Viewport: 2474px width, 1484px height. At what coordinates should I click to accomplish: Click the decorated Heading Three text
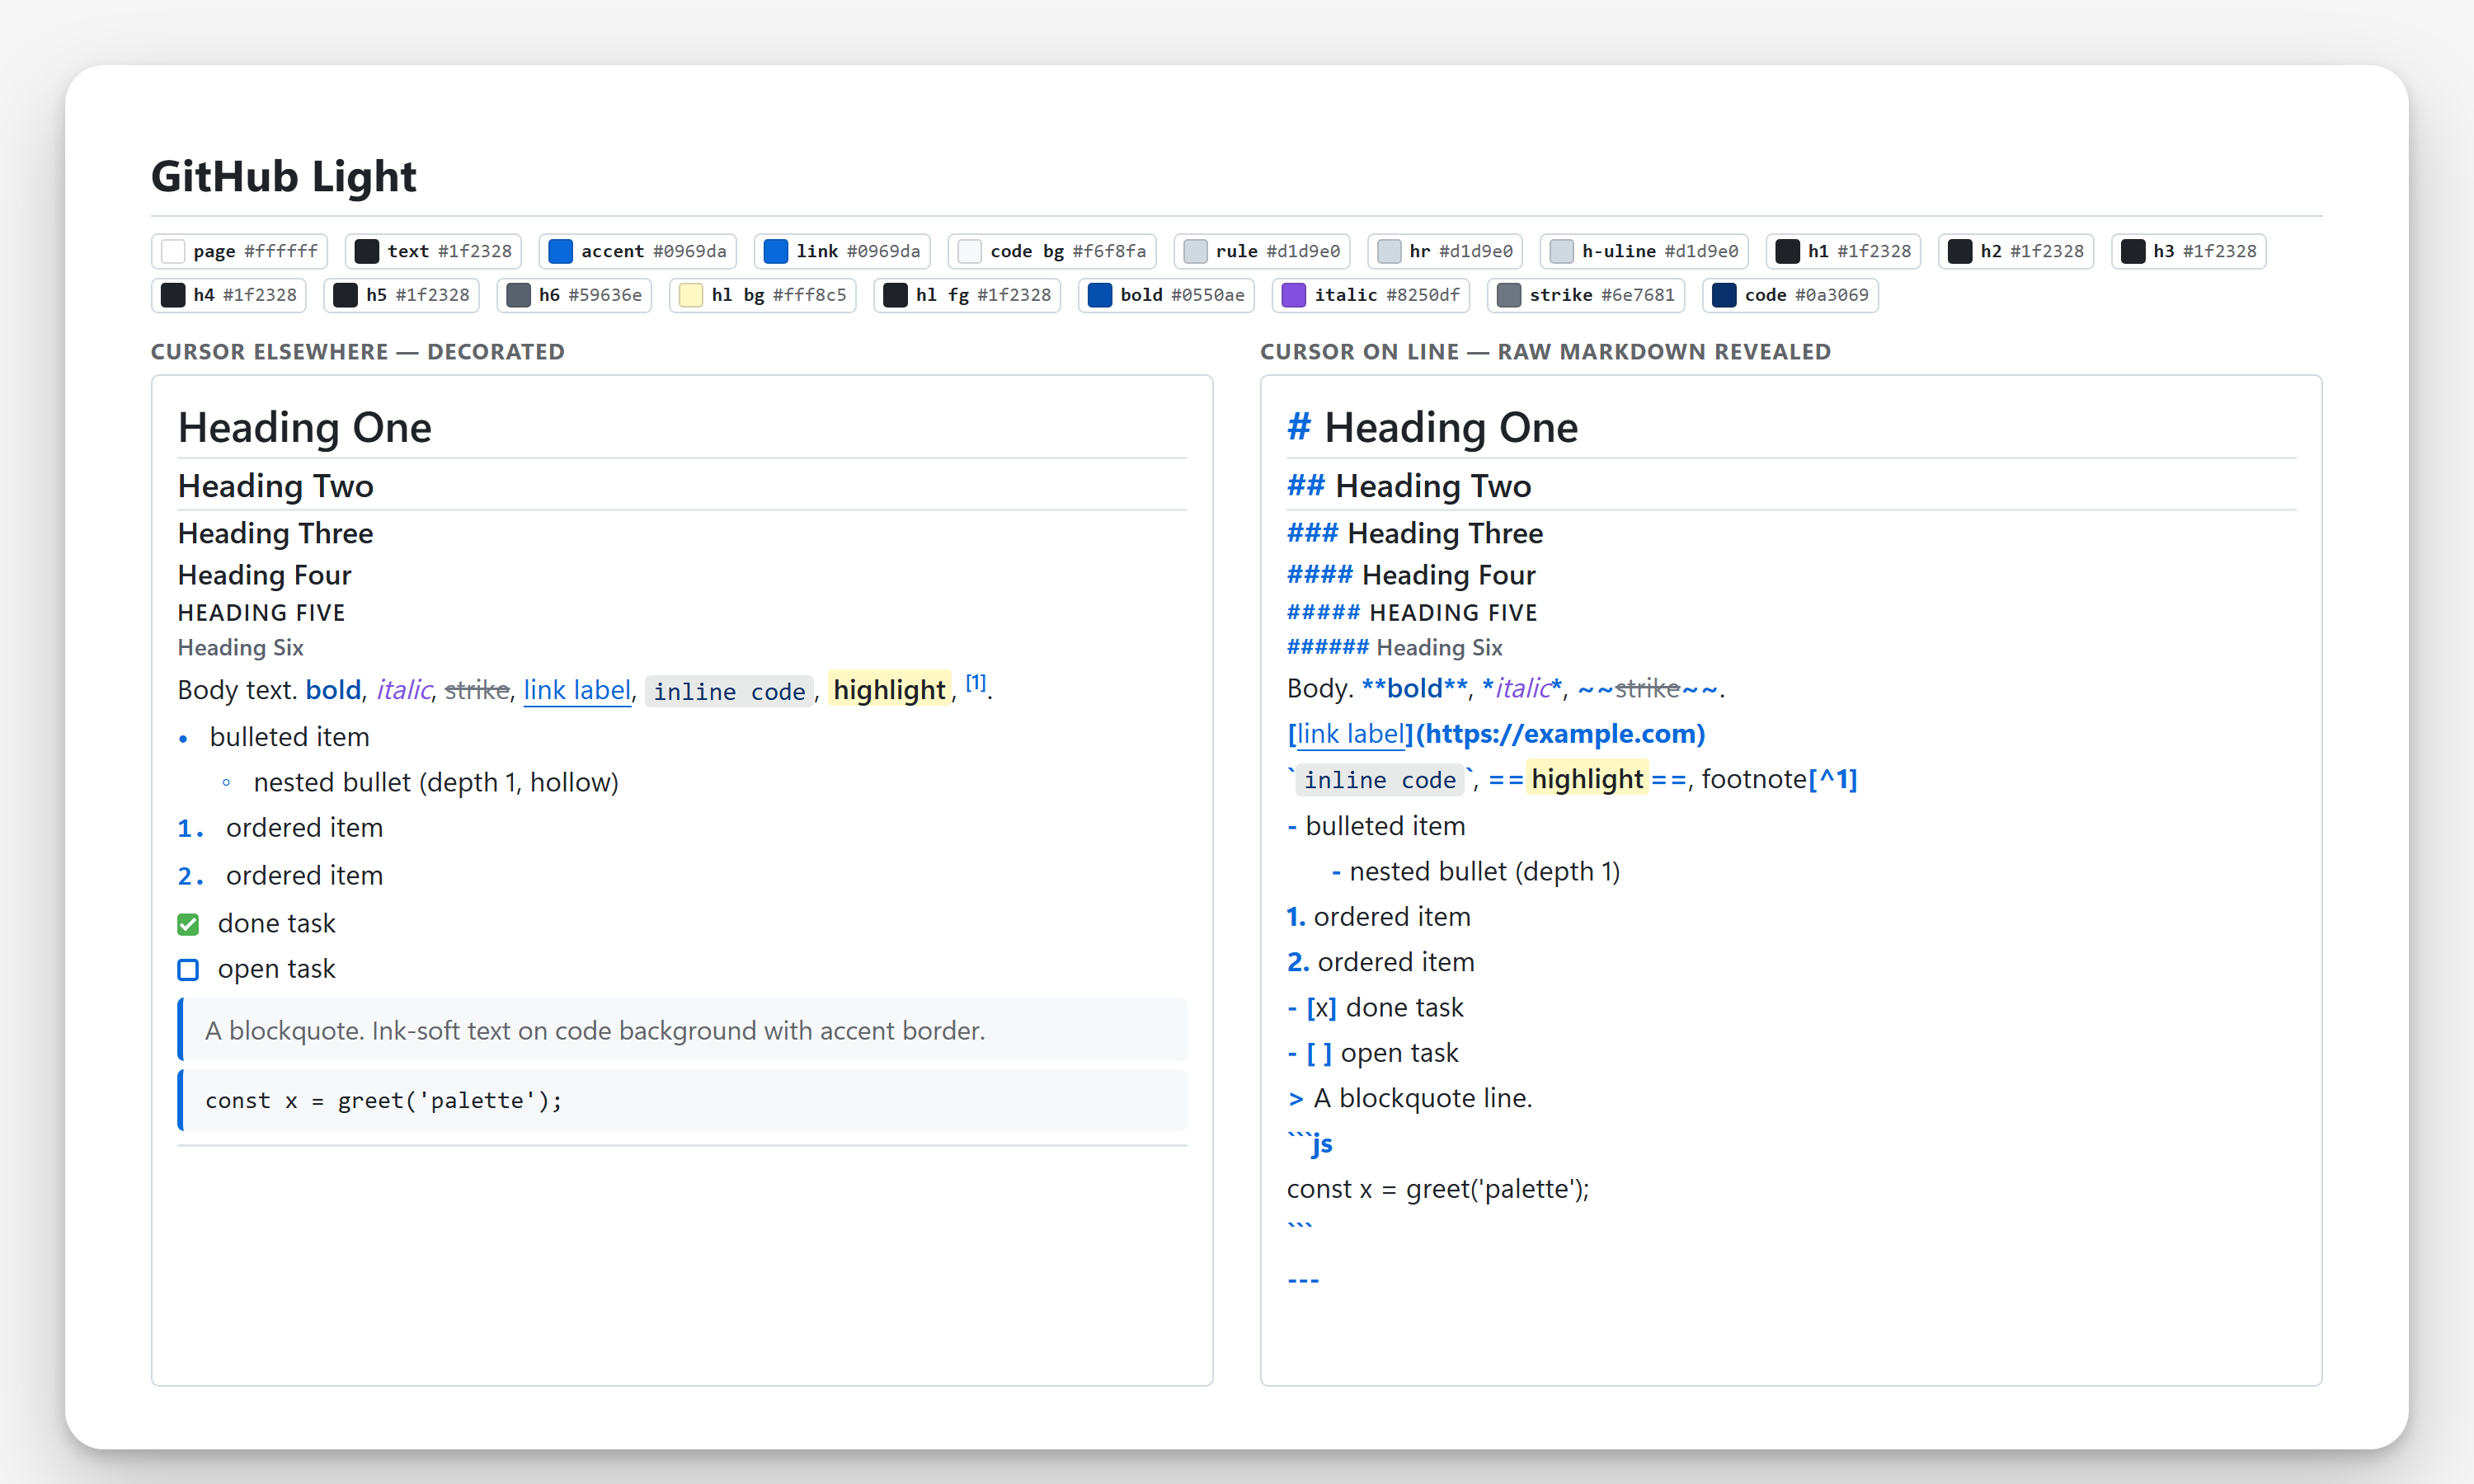click(276, 534)
